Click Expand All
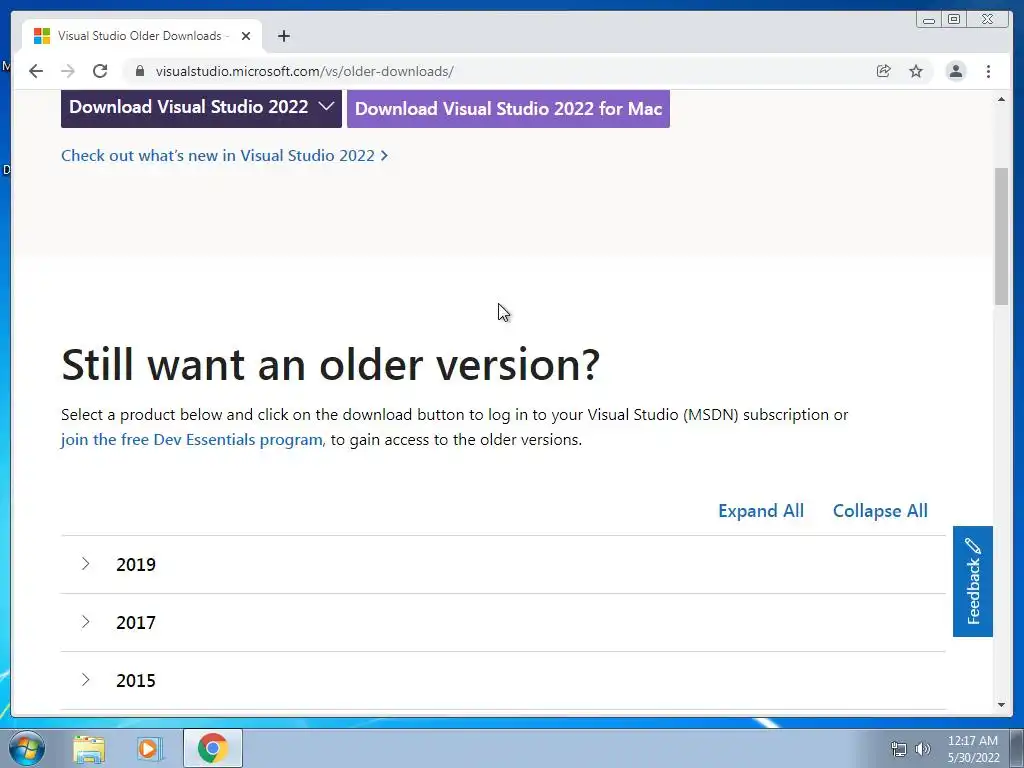Viewport: 1024px width, 768px height. (761, 511)
